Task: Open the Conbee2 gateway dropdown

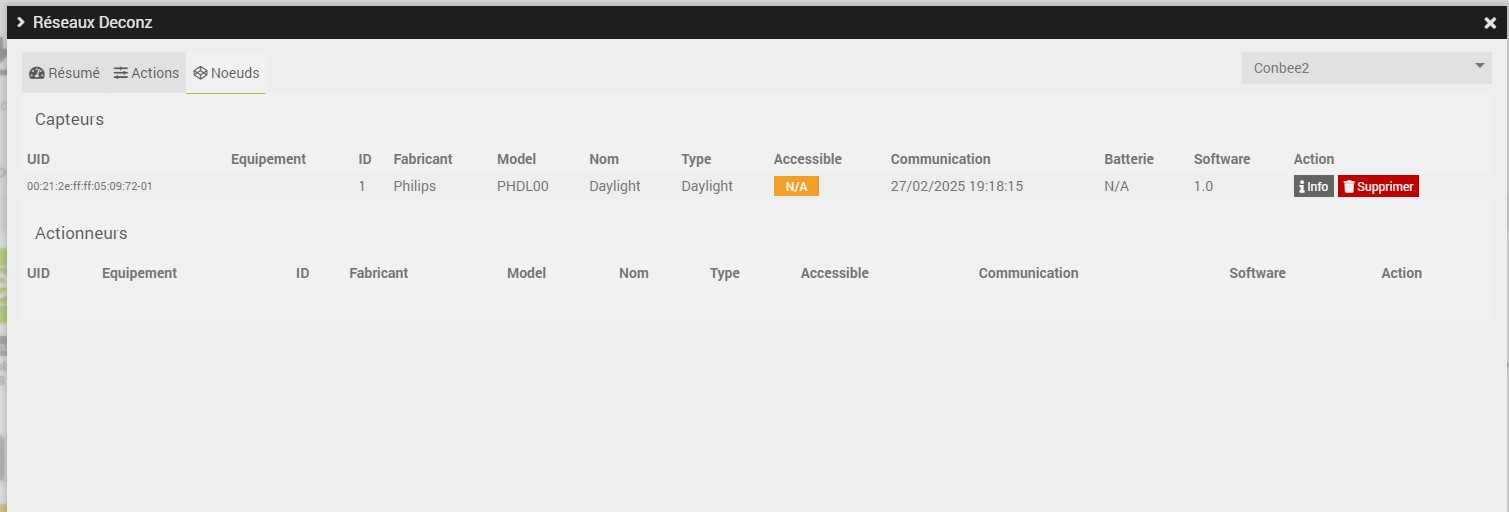Action: click(x=1366, y=68)
